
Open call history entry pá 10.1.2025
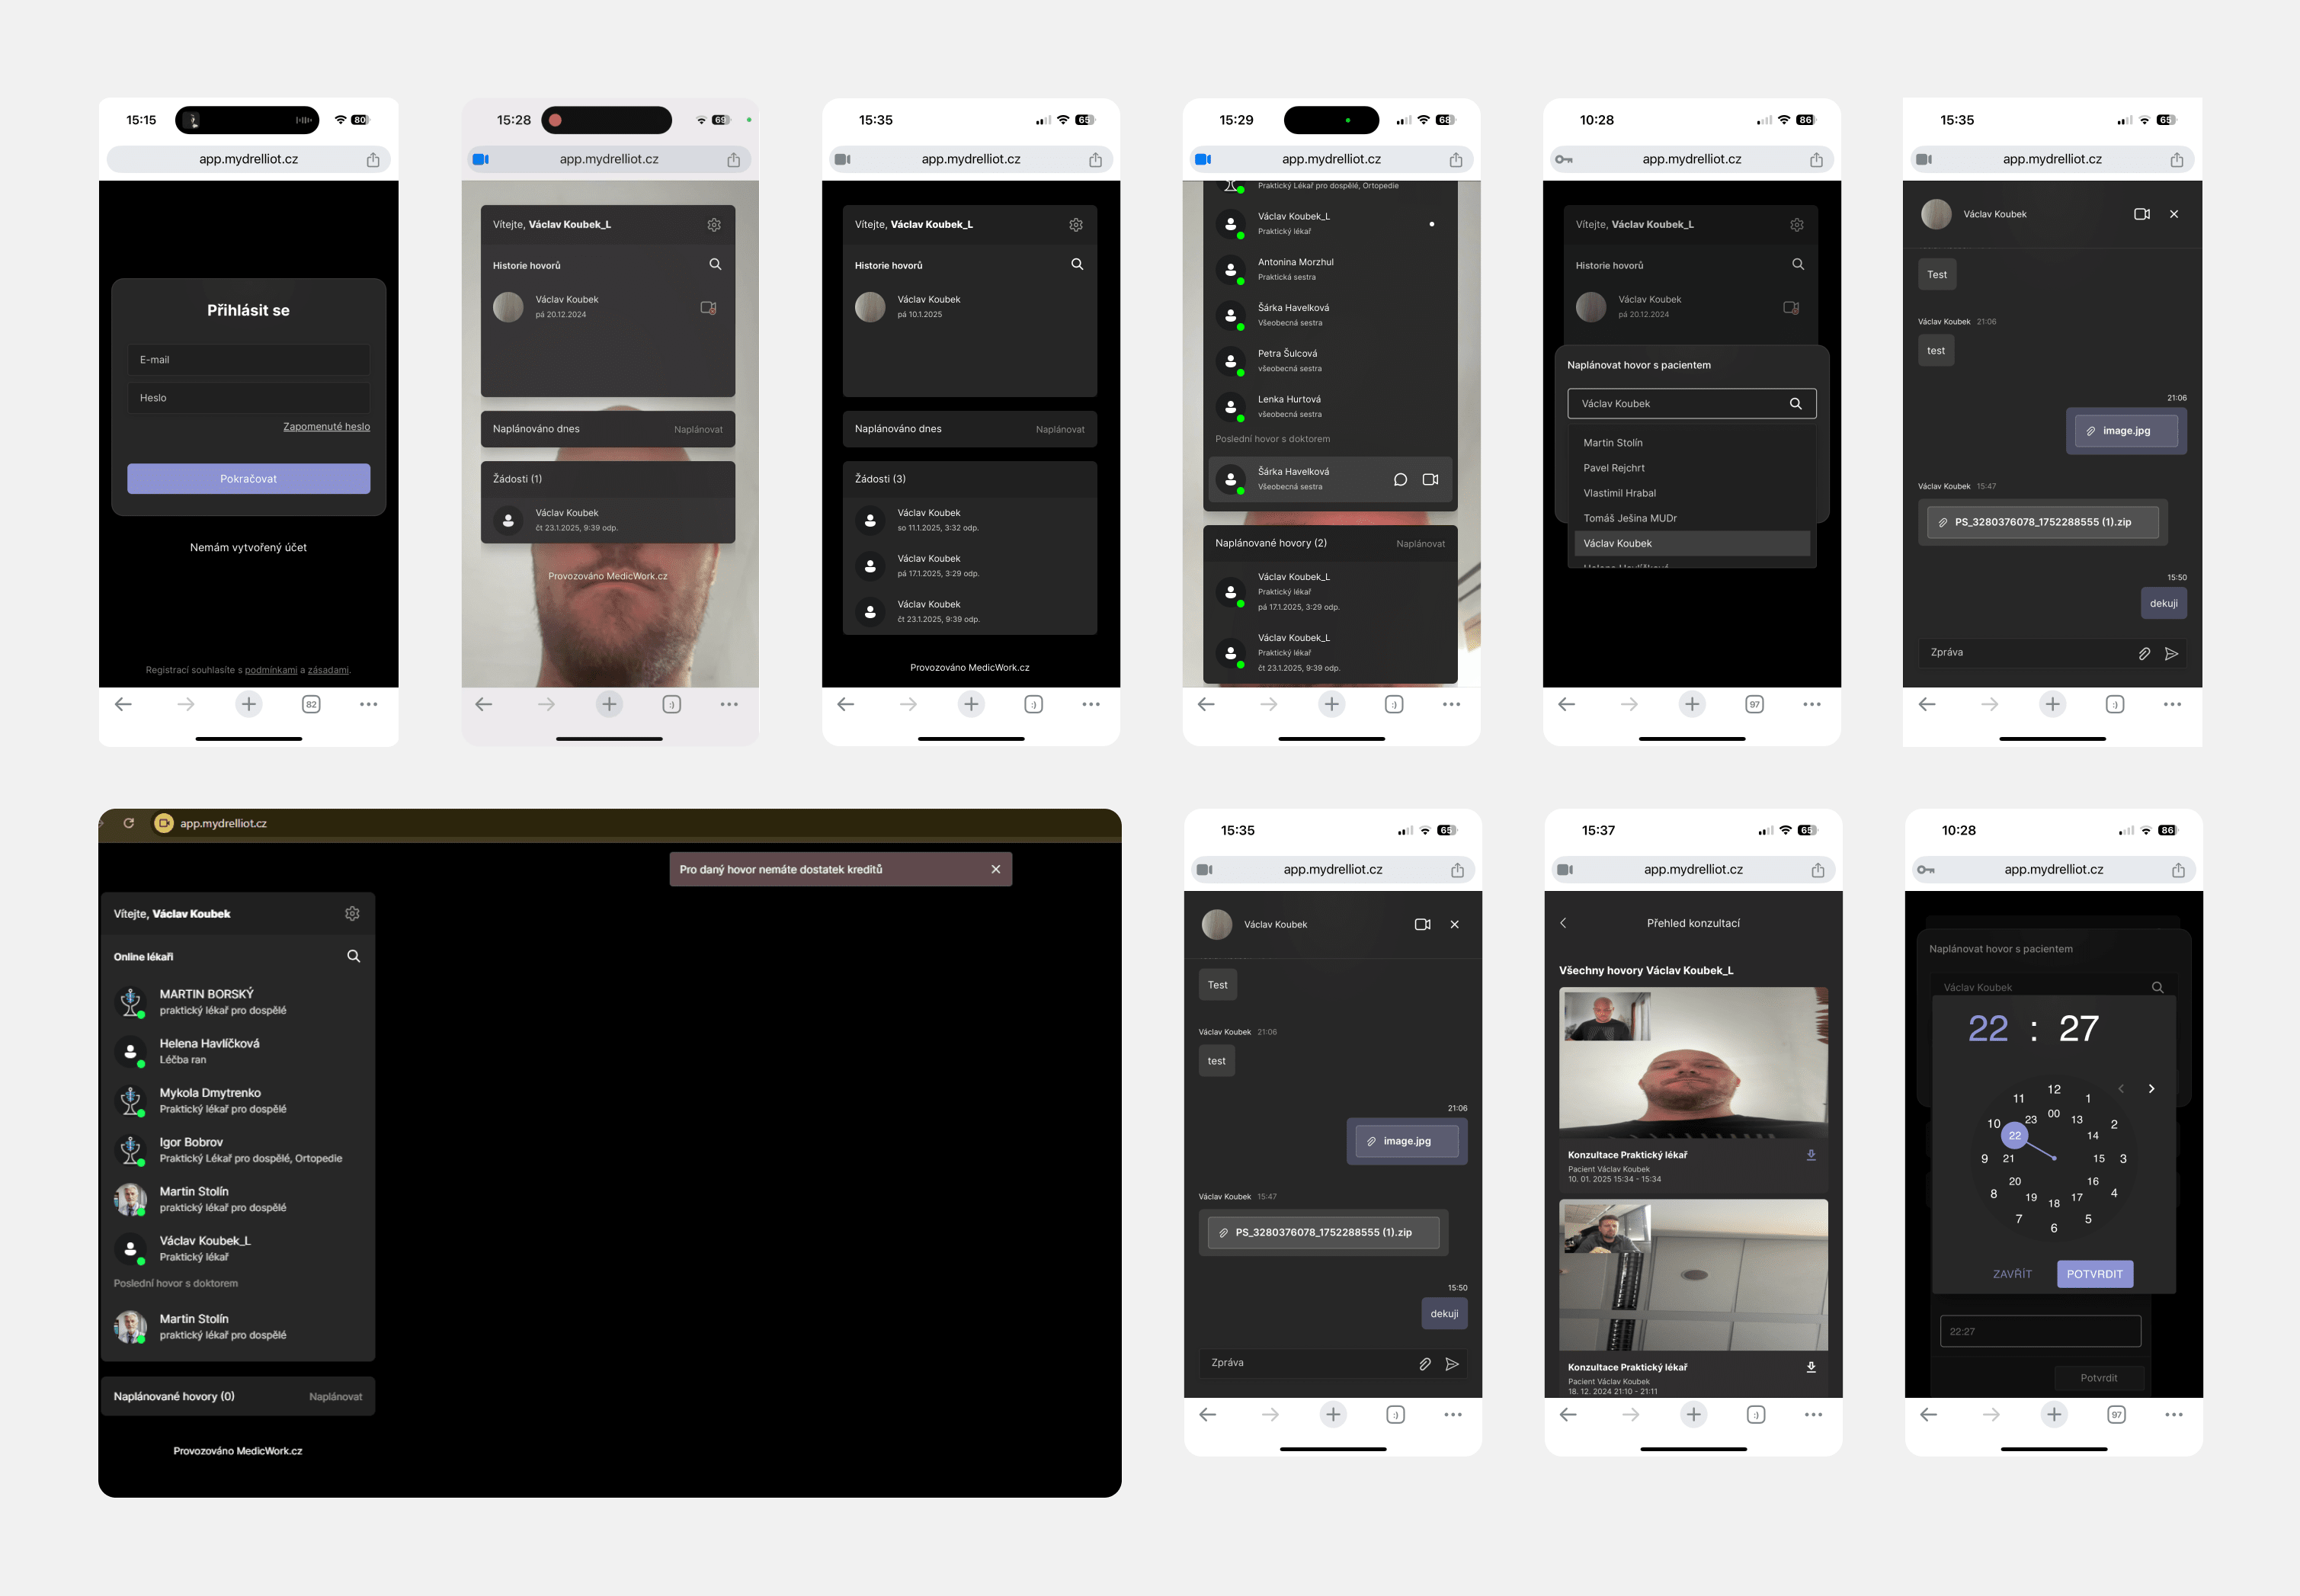970,307
